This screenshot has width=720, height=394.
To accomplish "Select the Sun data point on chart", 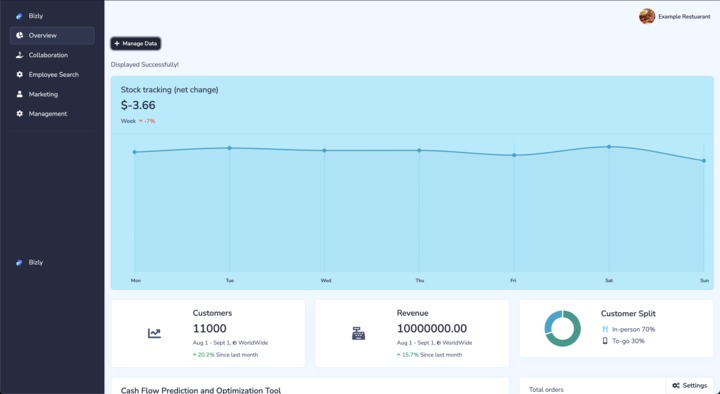I will (704, 161).
